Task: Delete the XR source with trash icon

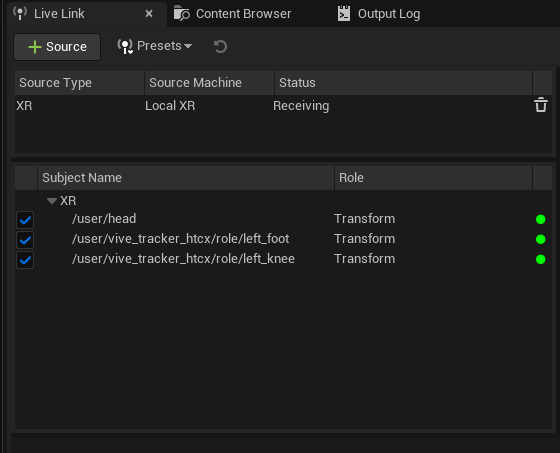Action: [x=541, y=105]
